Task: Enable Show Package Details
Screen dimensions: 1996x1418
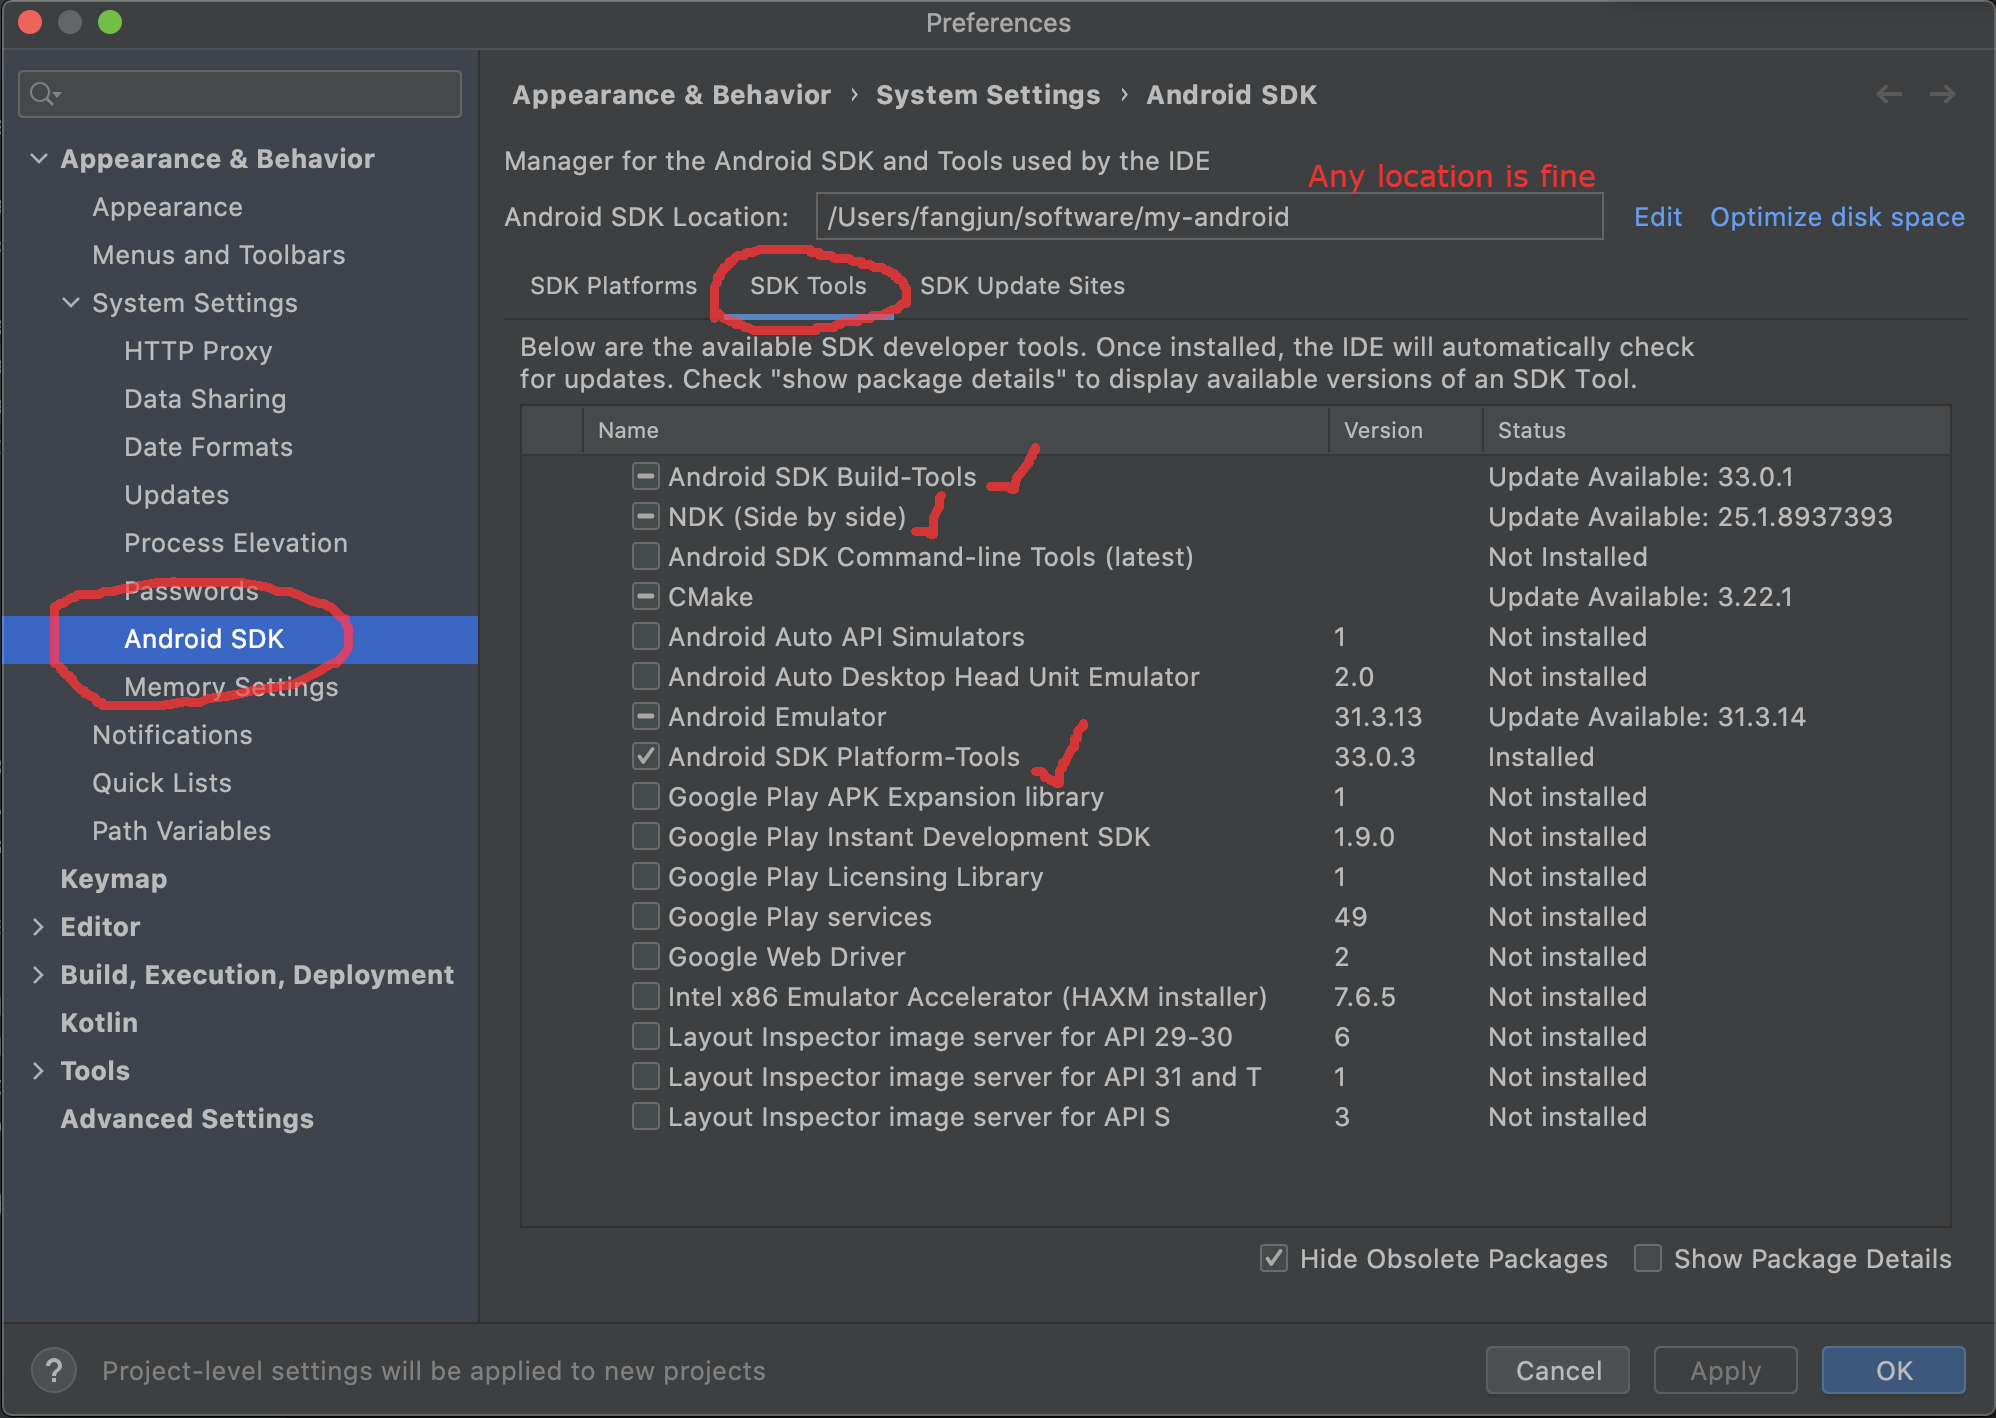Action: coord(1648,1258)
